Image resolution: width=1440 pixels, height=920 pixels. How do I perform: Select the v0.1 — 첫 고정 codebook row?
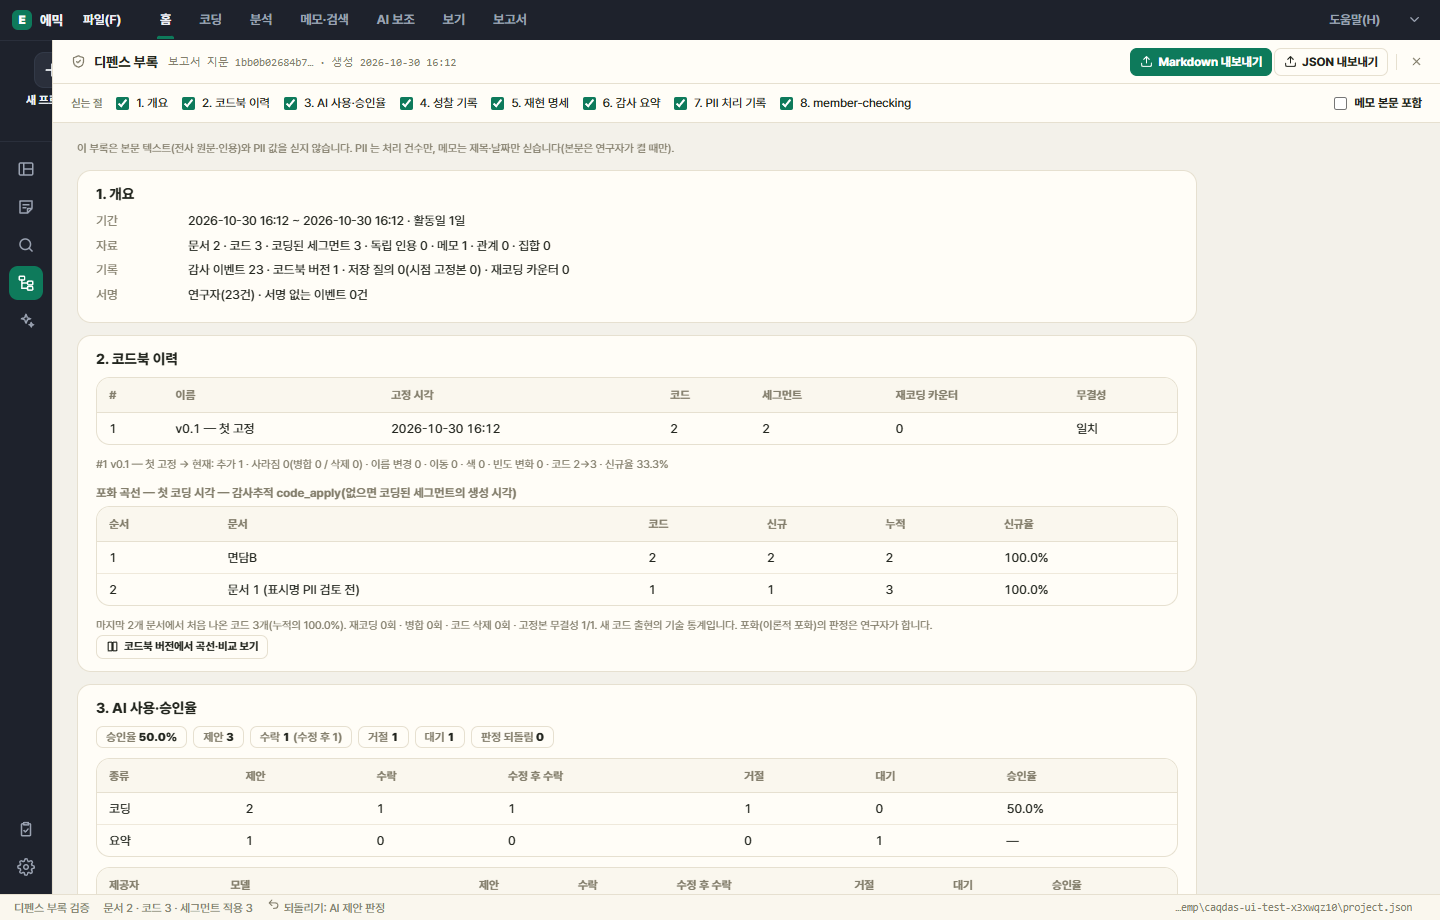point(637,428)
